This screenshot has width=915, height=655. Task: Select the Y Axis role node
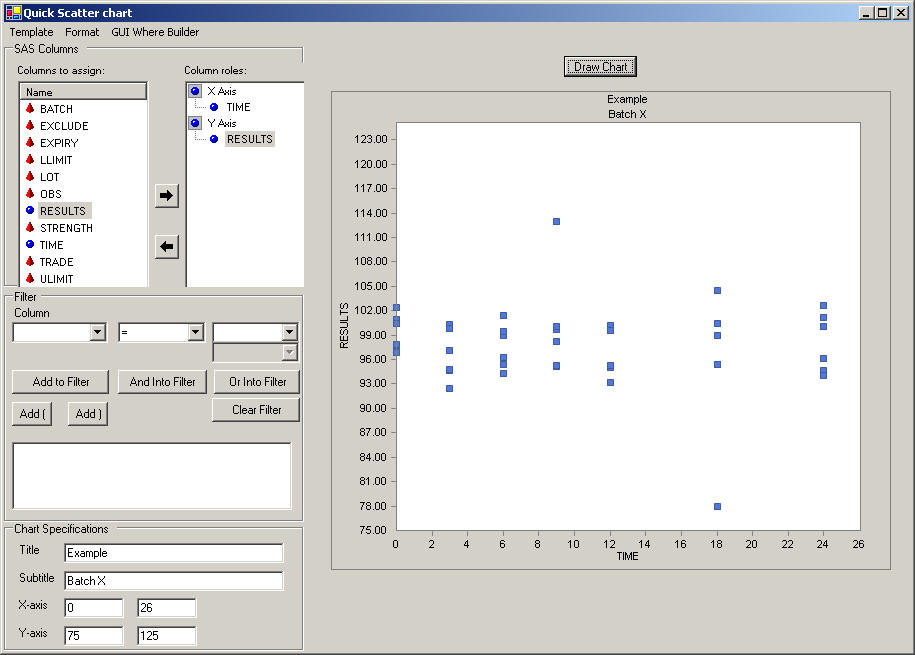pyautogui.click(x=222, y=123)
